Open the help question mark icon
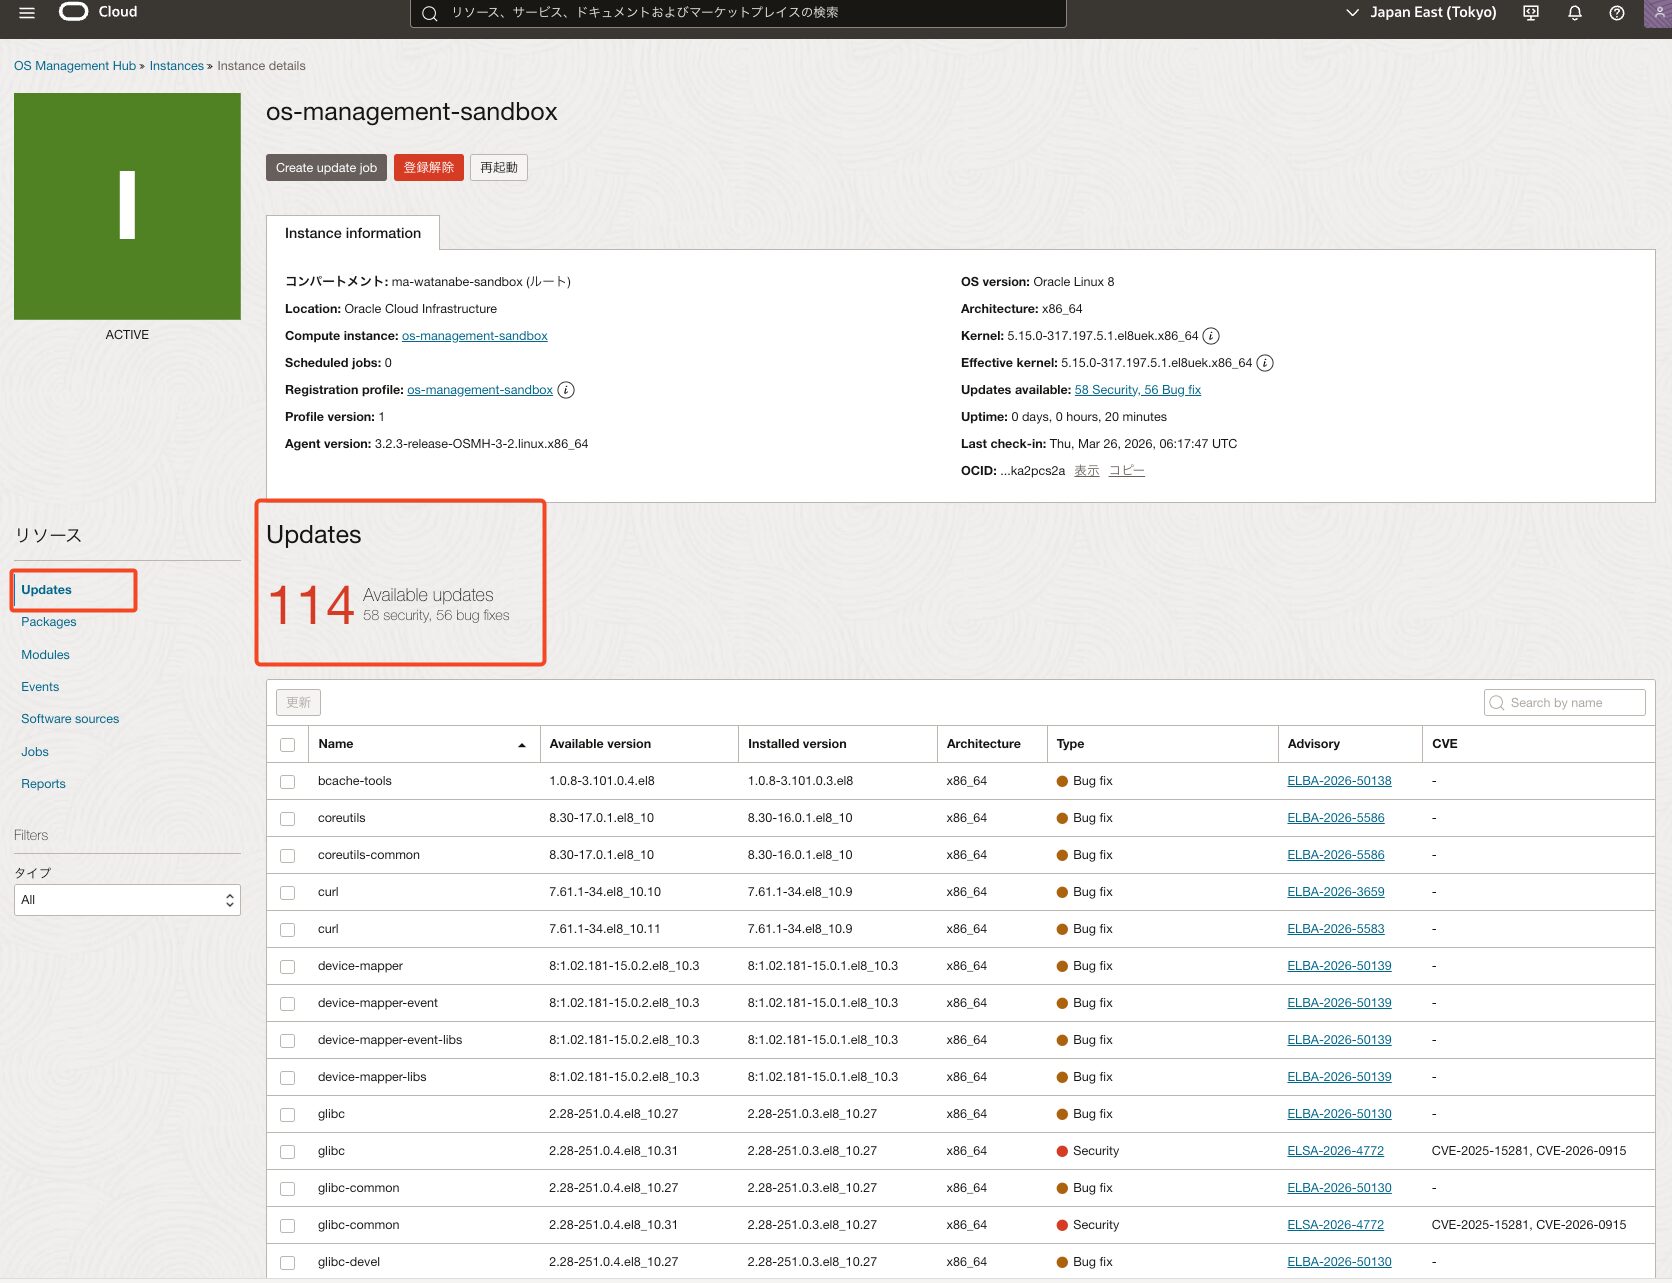The width and height of the screenshot is (1672, 1283). (x=1616, y=13)
